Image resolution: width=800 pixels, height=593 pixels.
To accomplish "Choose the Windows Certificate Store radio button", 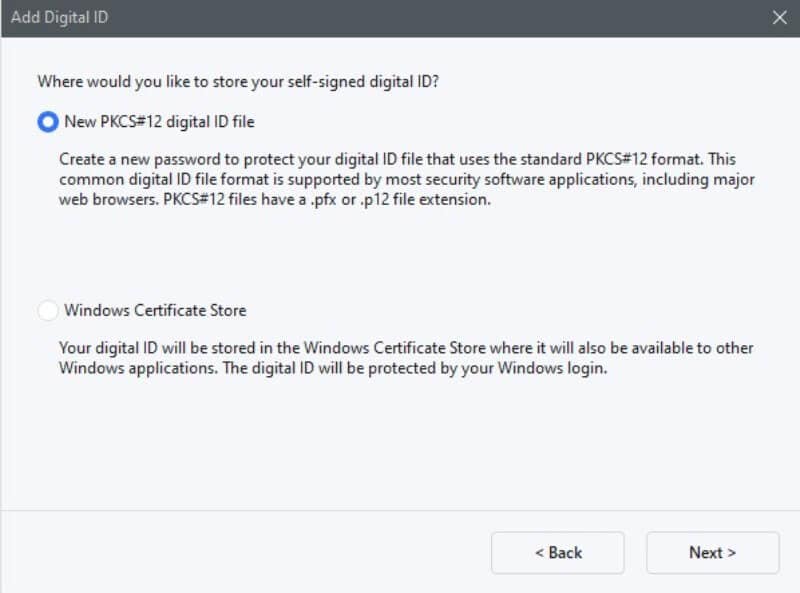I will (x=48, y=311).
